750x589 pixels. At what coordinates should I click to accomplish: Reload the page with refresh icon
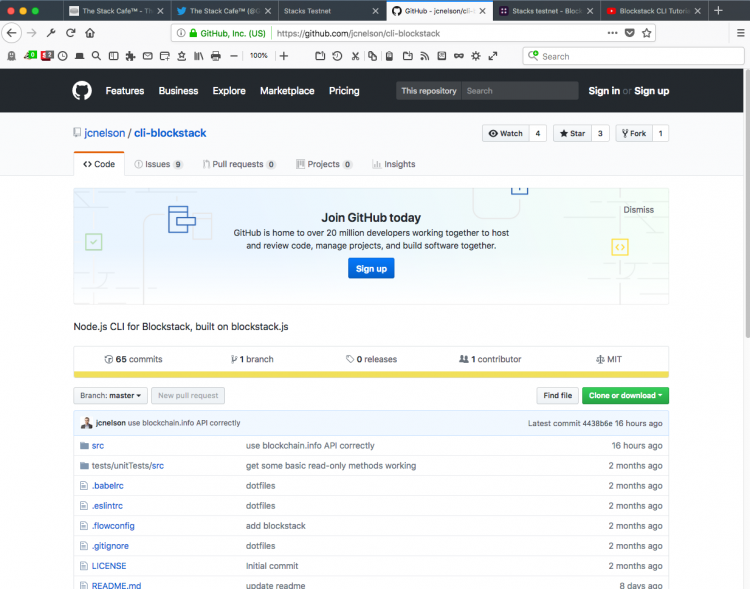71,33
